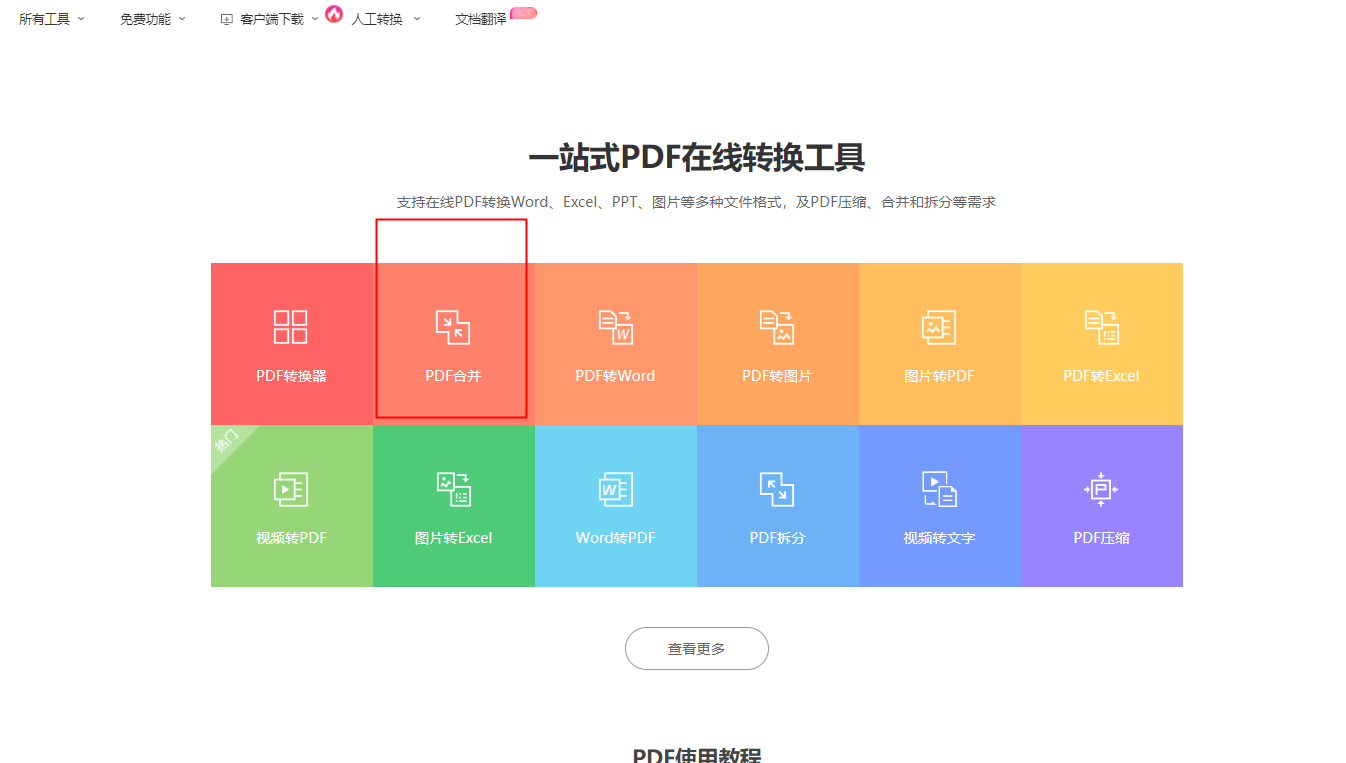Click the PDF使用教程 heading

(x=697, y=756)
